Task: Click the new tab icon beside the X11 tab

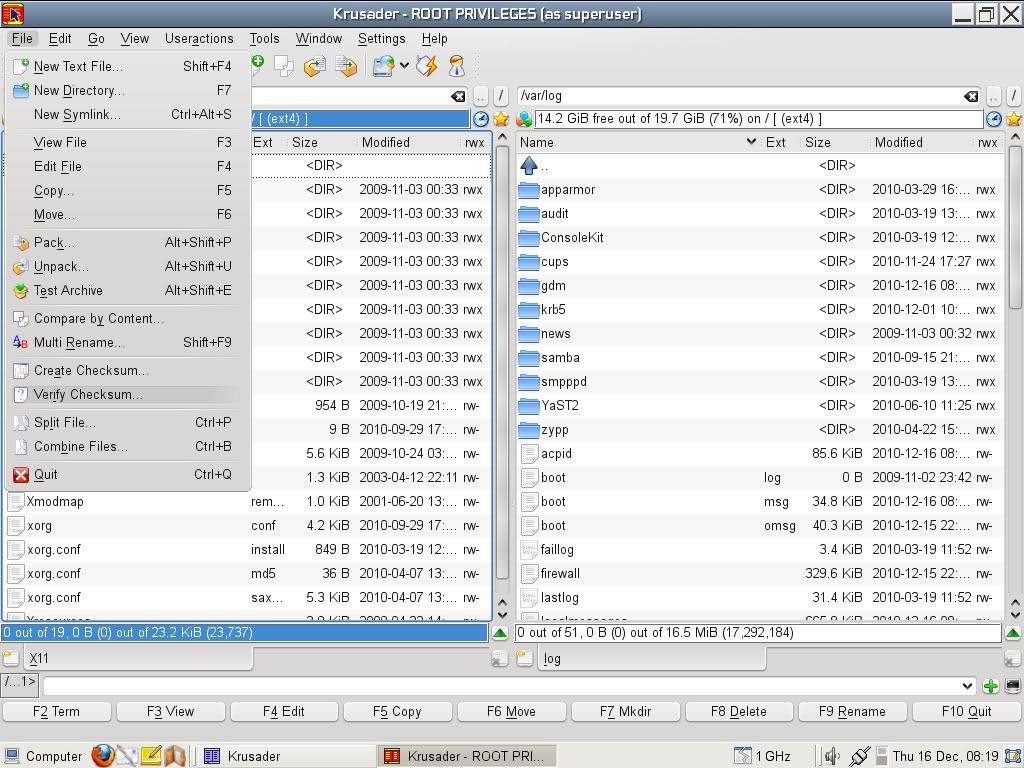Action: [10, 658]
